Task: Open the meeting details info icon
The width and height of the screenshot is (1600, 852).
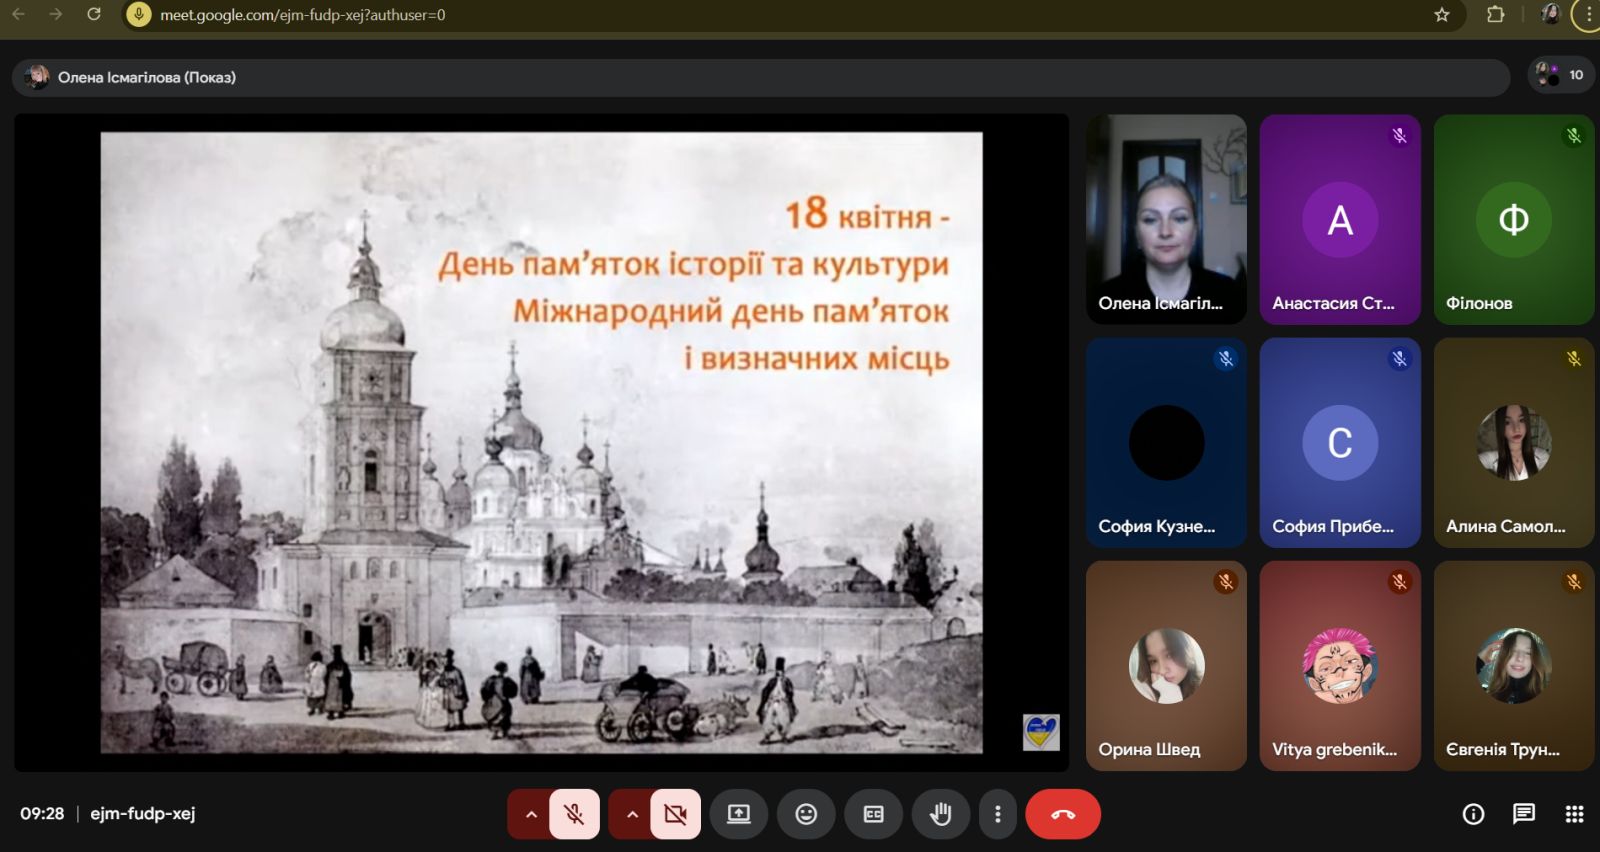Action: pos(1473,814)
